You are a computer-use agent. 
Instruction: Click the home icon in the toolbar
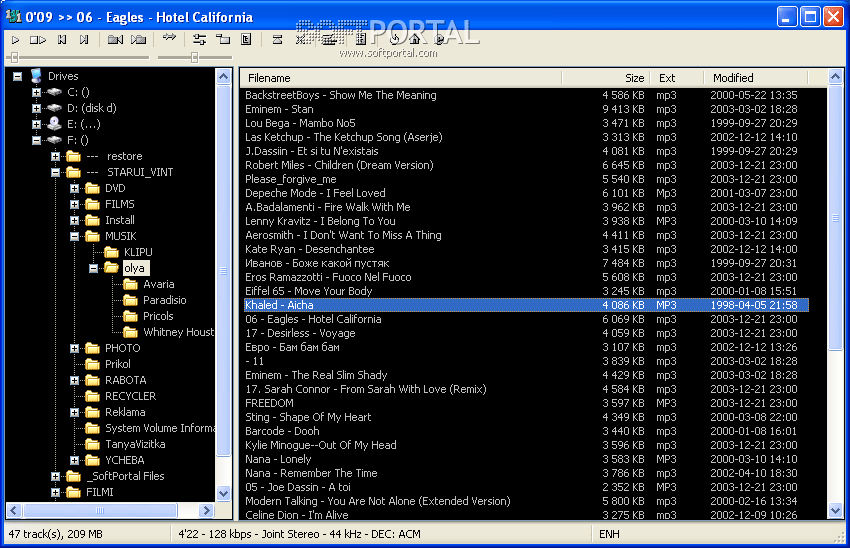coord(415,39)
